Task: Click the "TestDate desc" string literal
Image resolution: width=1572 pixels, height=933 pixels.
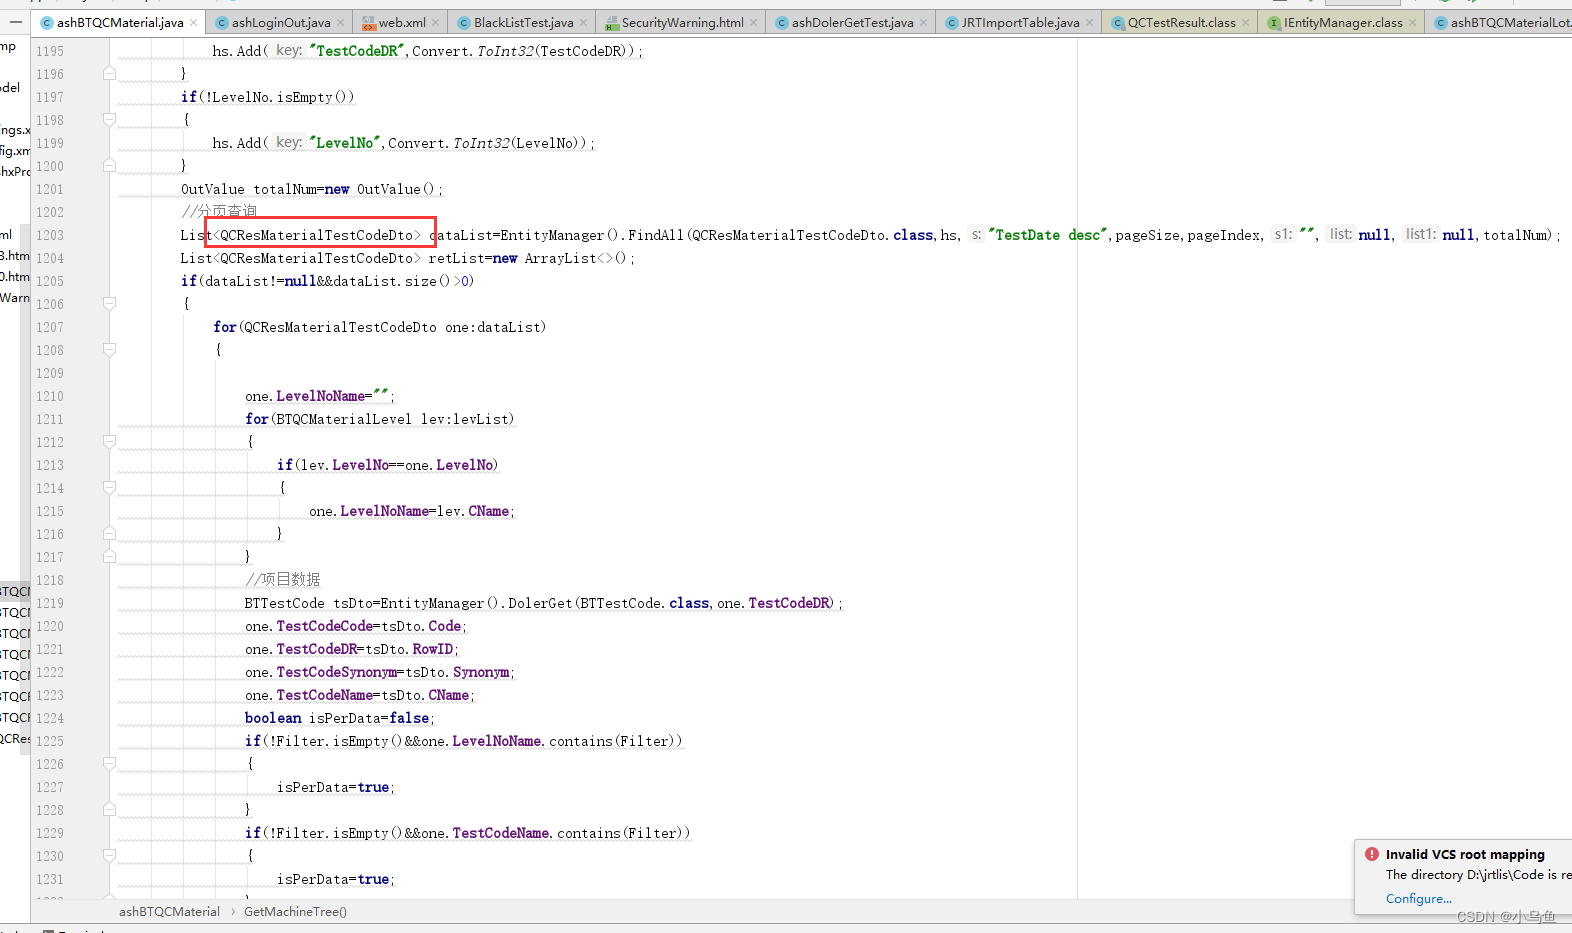Action: (1048, 235)
